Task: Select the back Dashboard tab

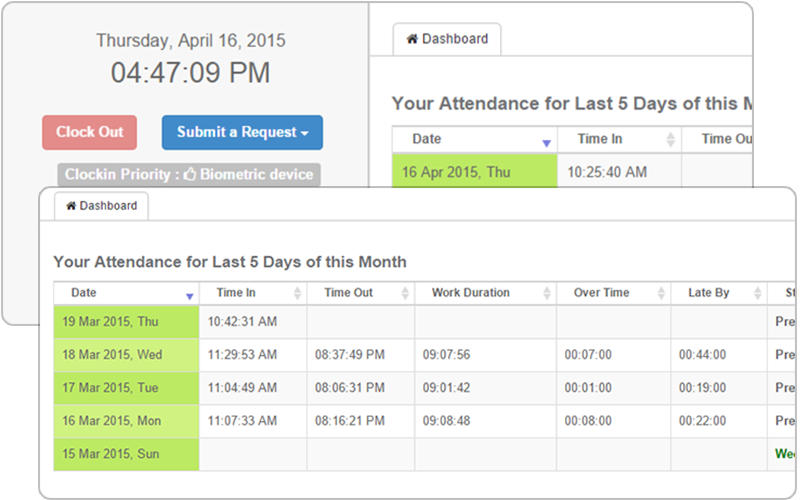Action: 447,39
